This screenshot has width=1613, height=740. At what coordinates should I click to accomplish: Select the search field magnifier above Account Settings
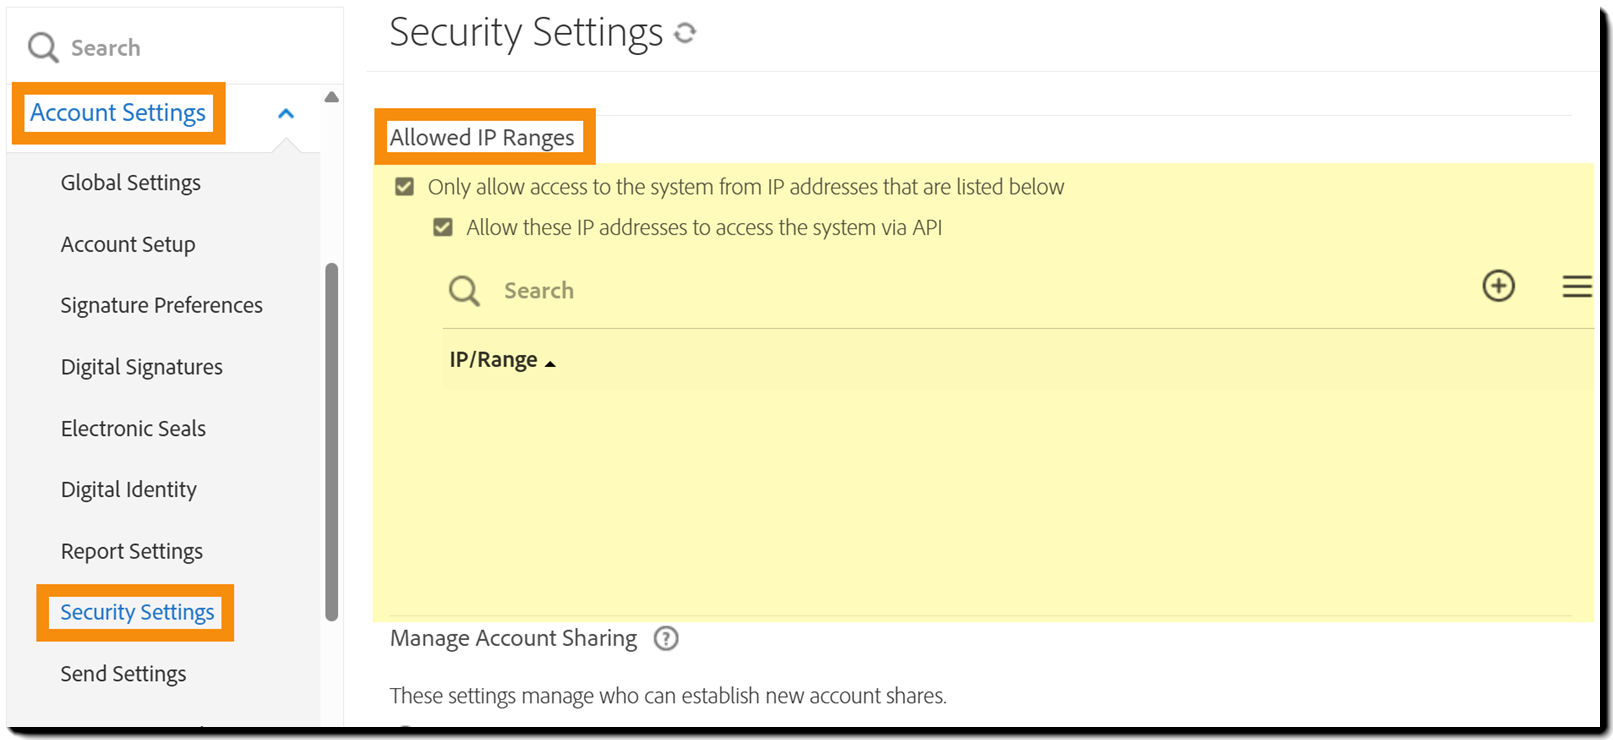pos(41,47)
